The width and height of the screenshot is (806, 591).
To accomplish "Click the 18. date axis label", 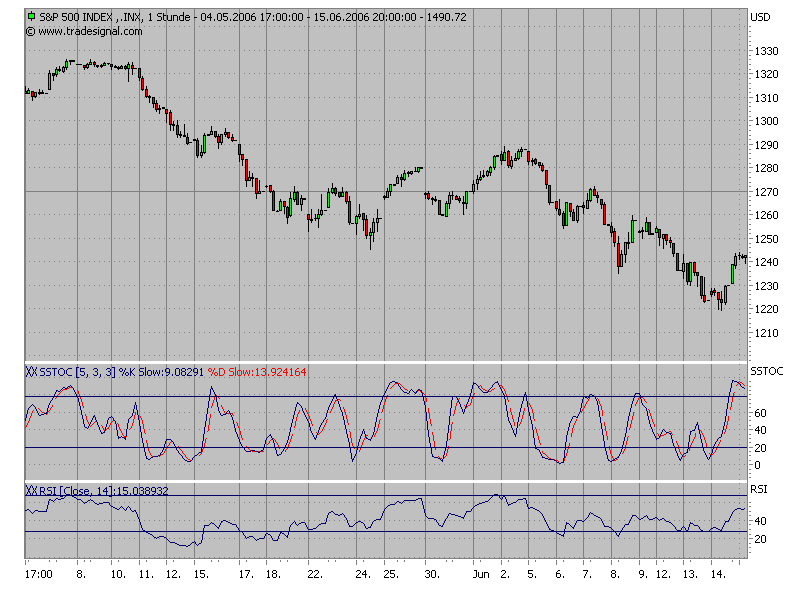I will (273, 574).
